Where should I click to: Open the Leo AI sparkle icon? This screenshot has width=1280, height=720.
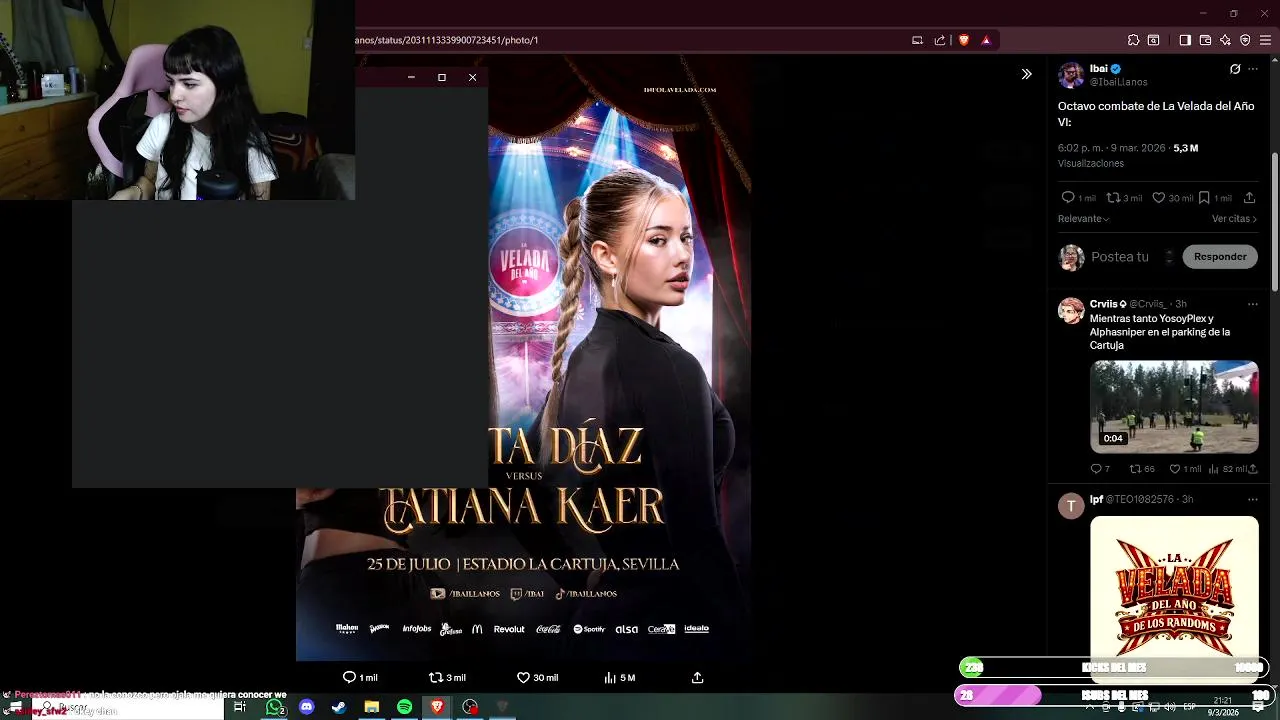click(x=1225, y=40)
